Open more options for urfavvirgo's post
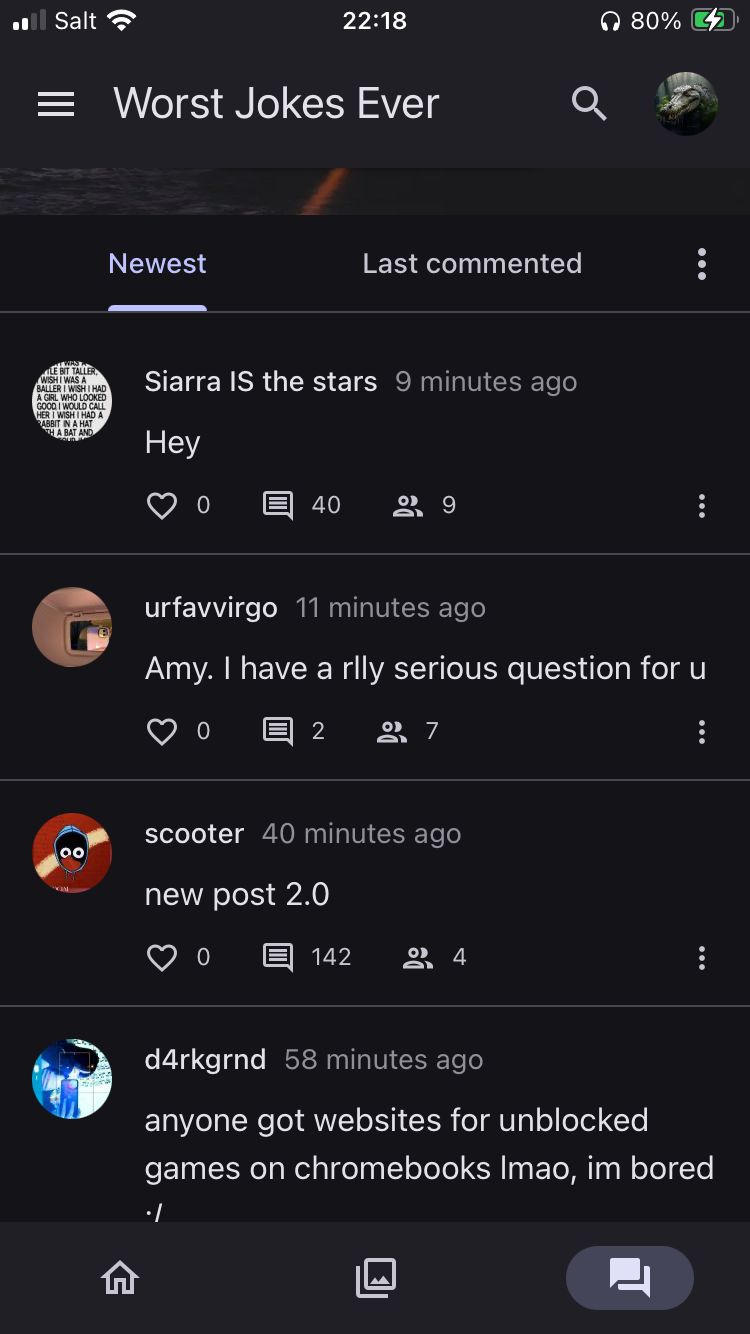Image resolution: width=750 pixels, height=1334 pixels. tap(702, 731)
